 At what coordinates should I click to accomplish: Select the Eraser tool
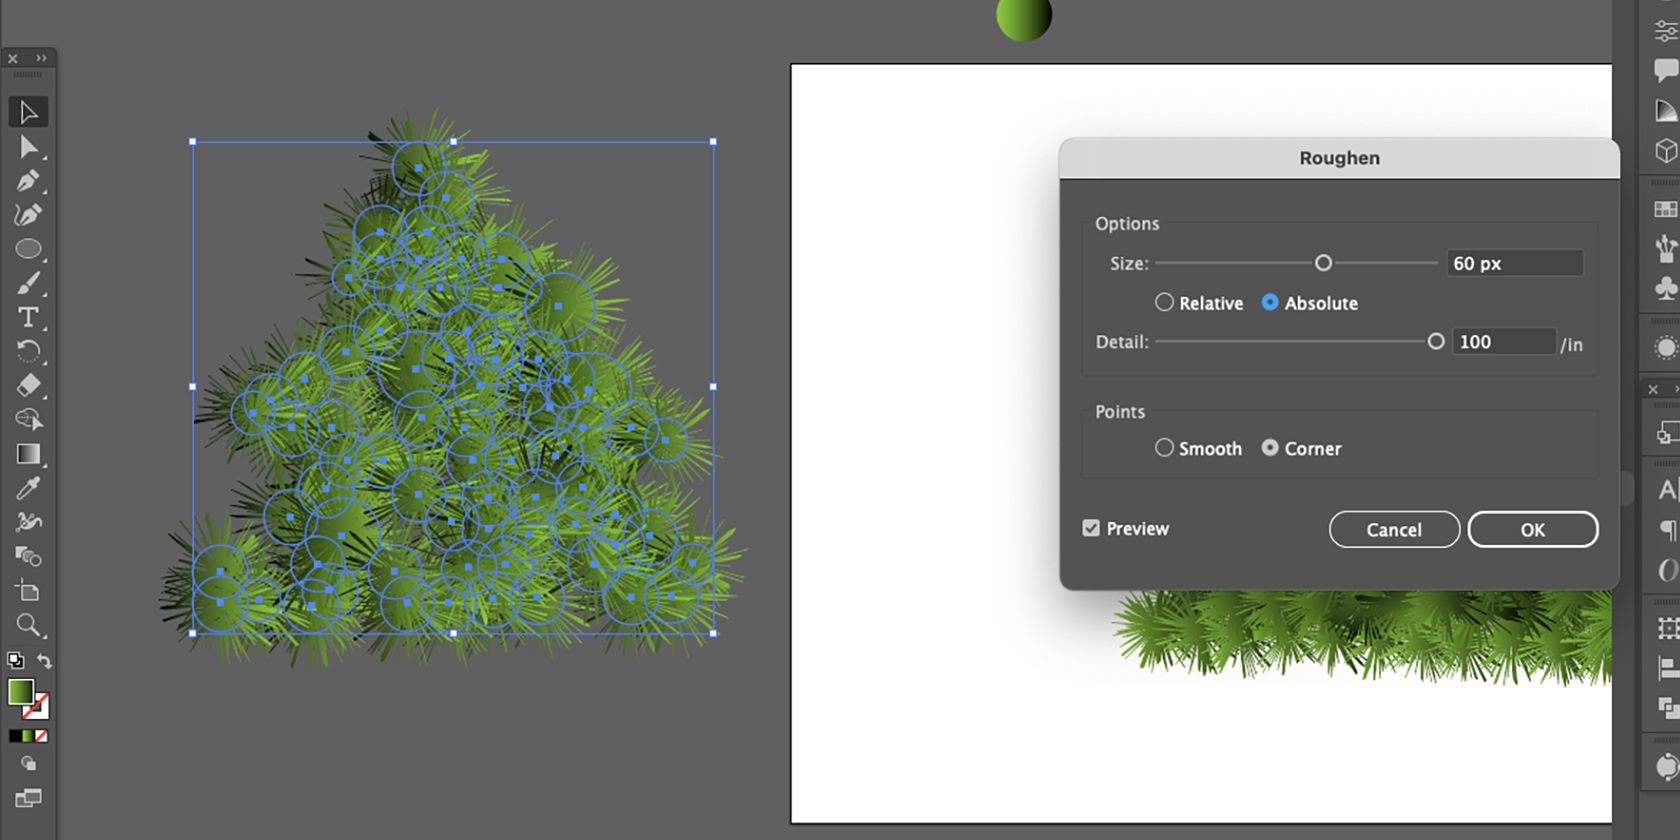click(x=28, y=385)
